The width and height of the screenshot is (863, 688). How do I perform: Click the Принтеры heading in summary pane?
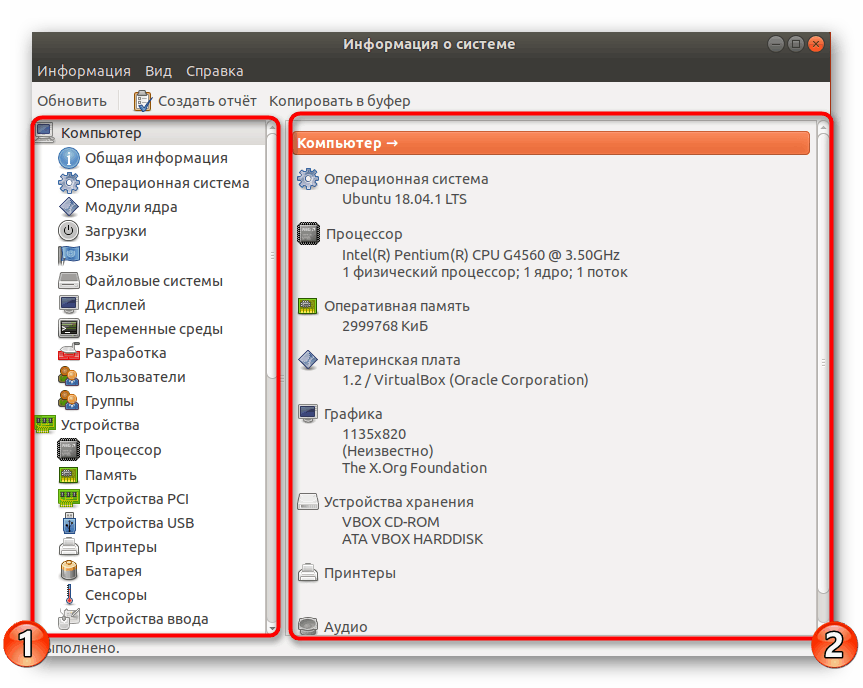pyautogui.click(x=360, y=573)
